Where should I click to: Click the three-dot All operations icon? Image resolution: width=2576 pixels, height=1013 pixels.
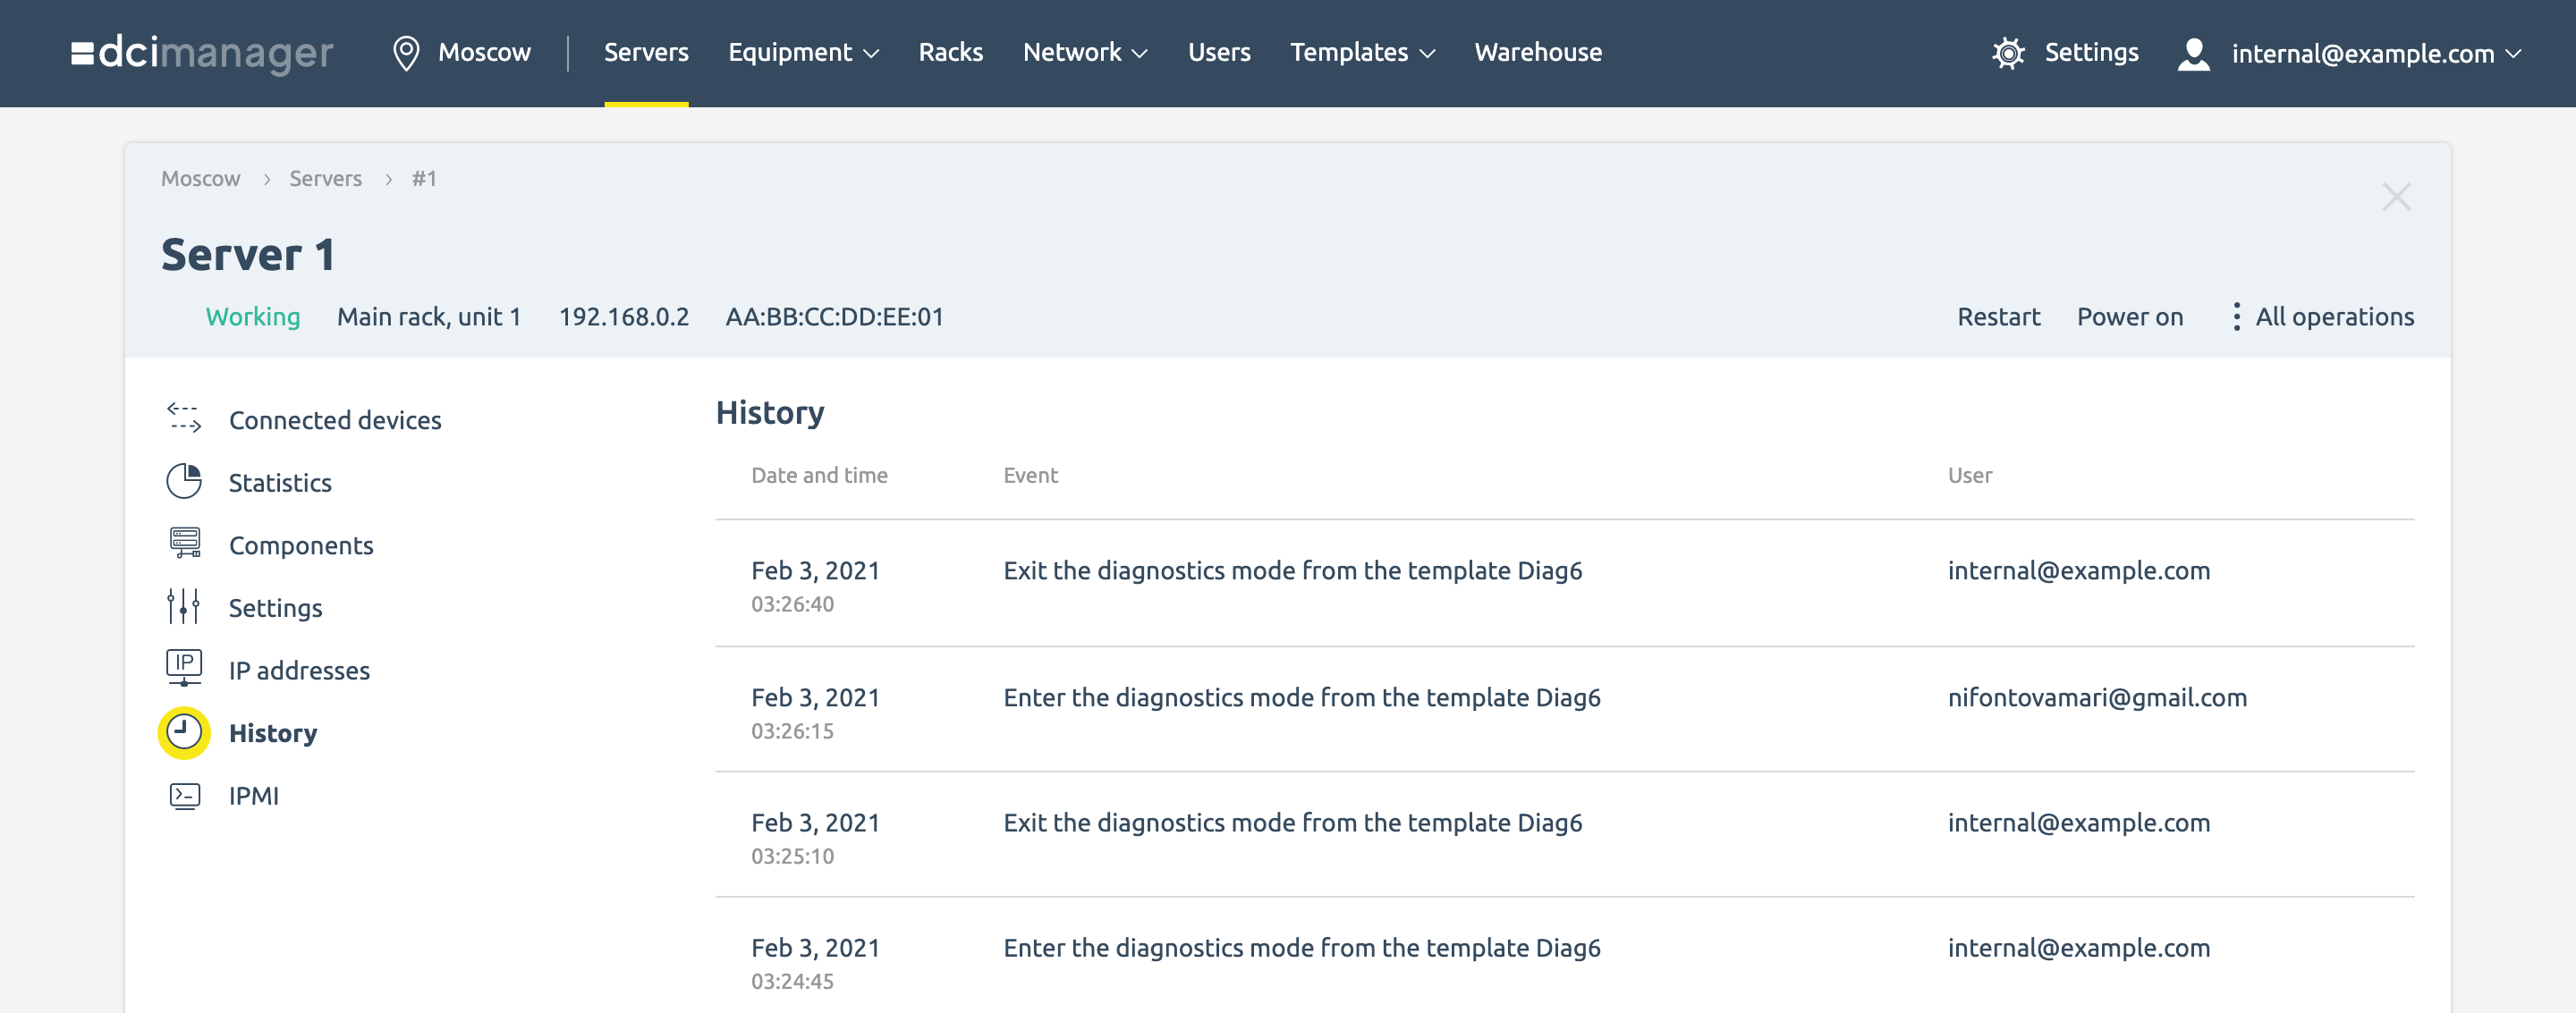point(2236,317)
